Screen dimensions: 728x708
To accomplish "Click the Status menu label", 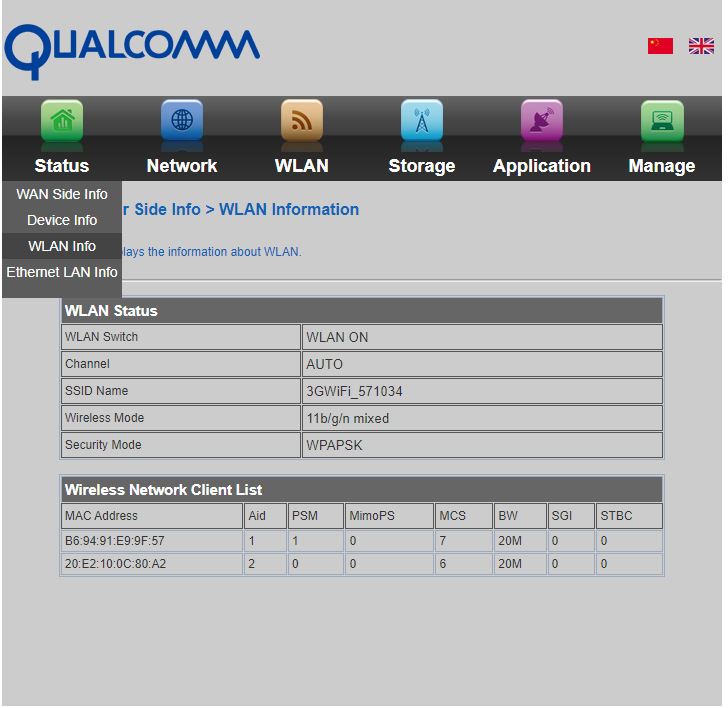I will click(62, 166).
